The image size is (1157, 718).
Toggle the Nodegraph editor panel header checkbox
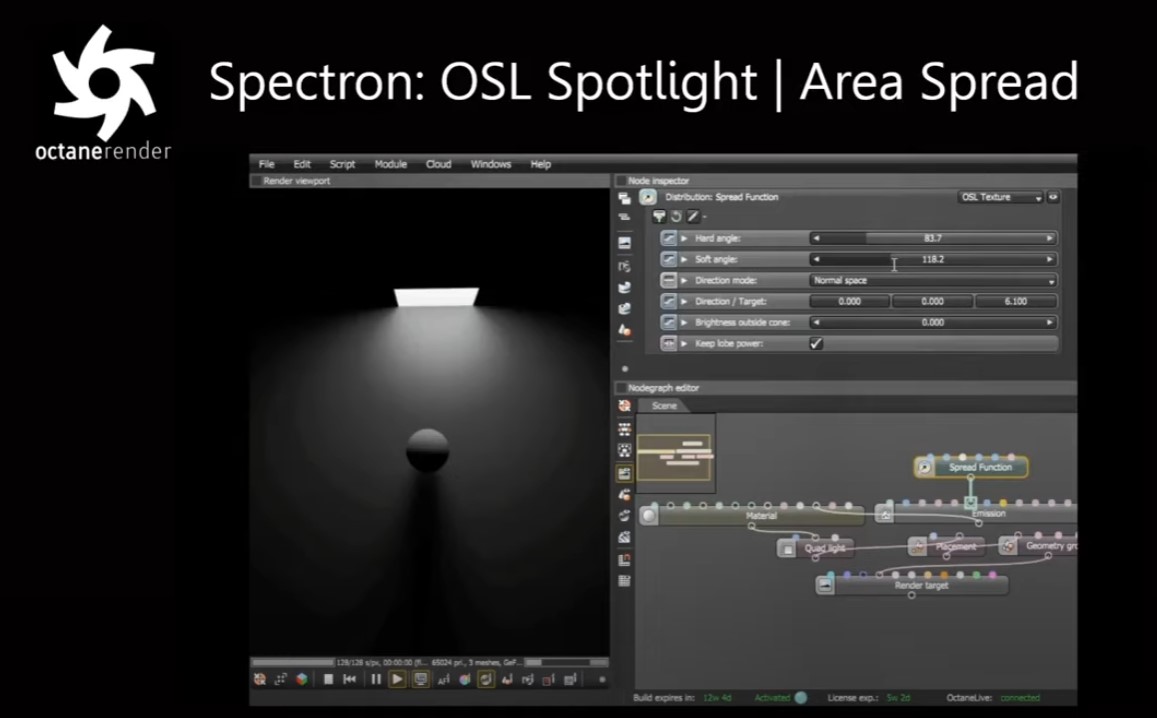[621, 387]
